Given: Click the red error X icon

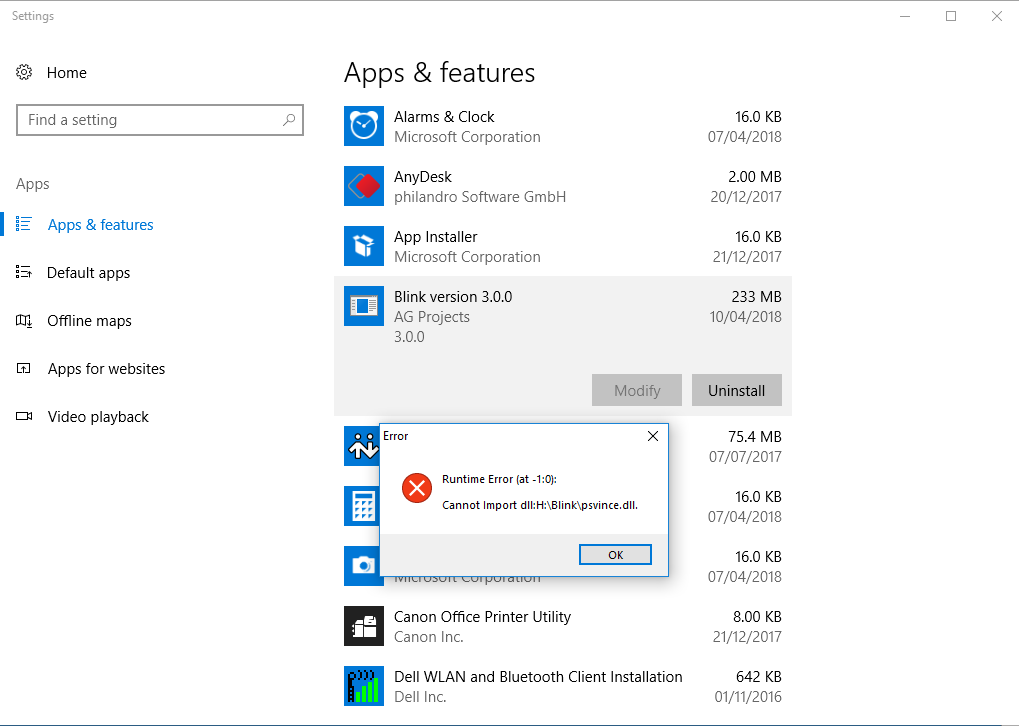Looking at the screenshot, I should click(417, 488).
